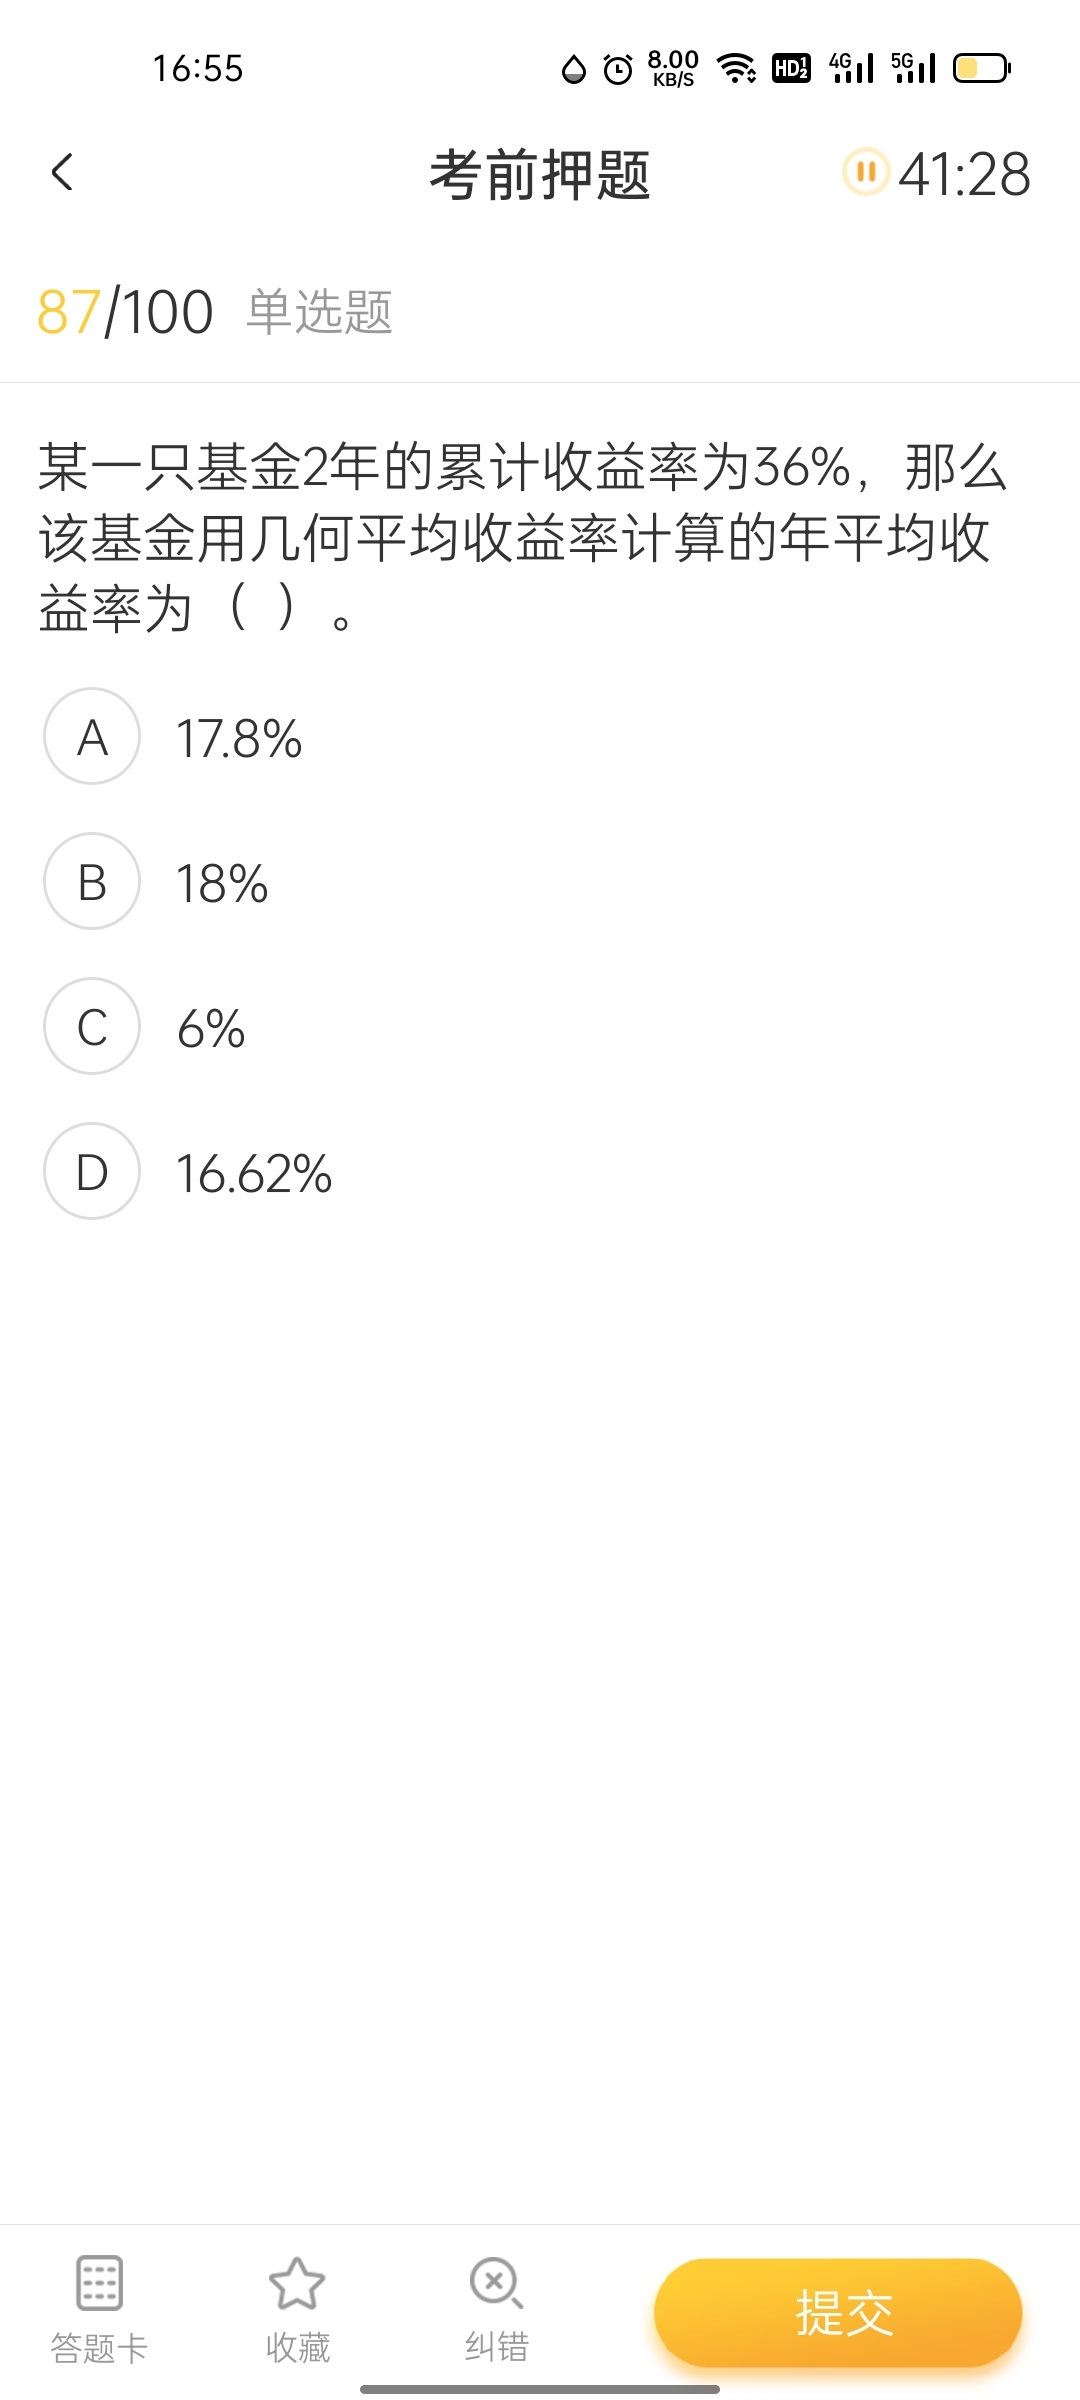Screen dimensions: 1080x2400
Task: Select option B radio circle
Action: (x=92, y=882)
